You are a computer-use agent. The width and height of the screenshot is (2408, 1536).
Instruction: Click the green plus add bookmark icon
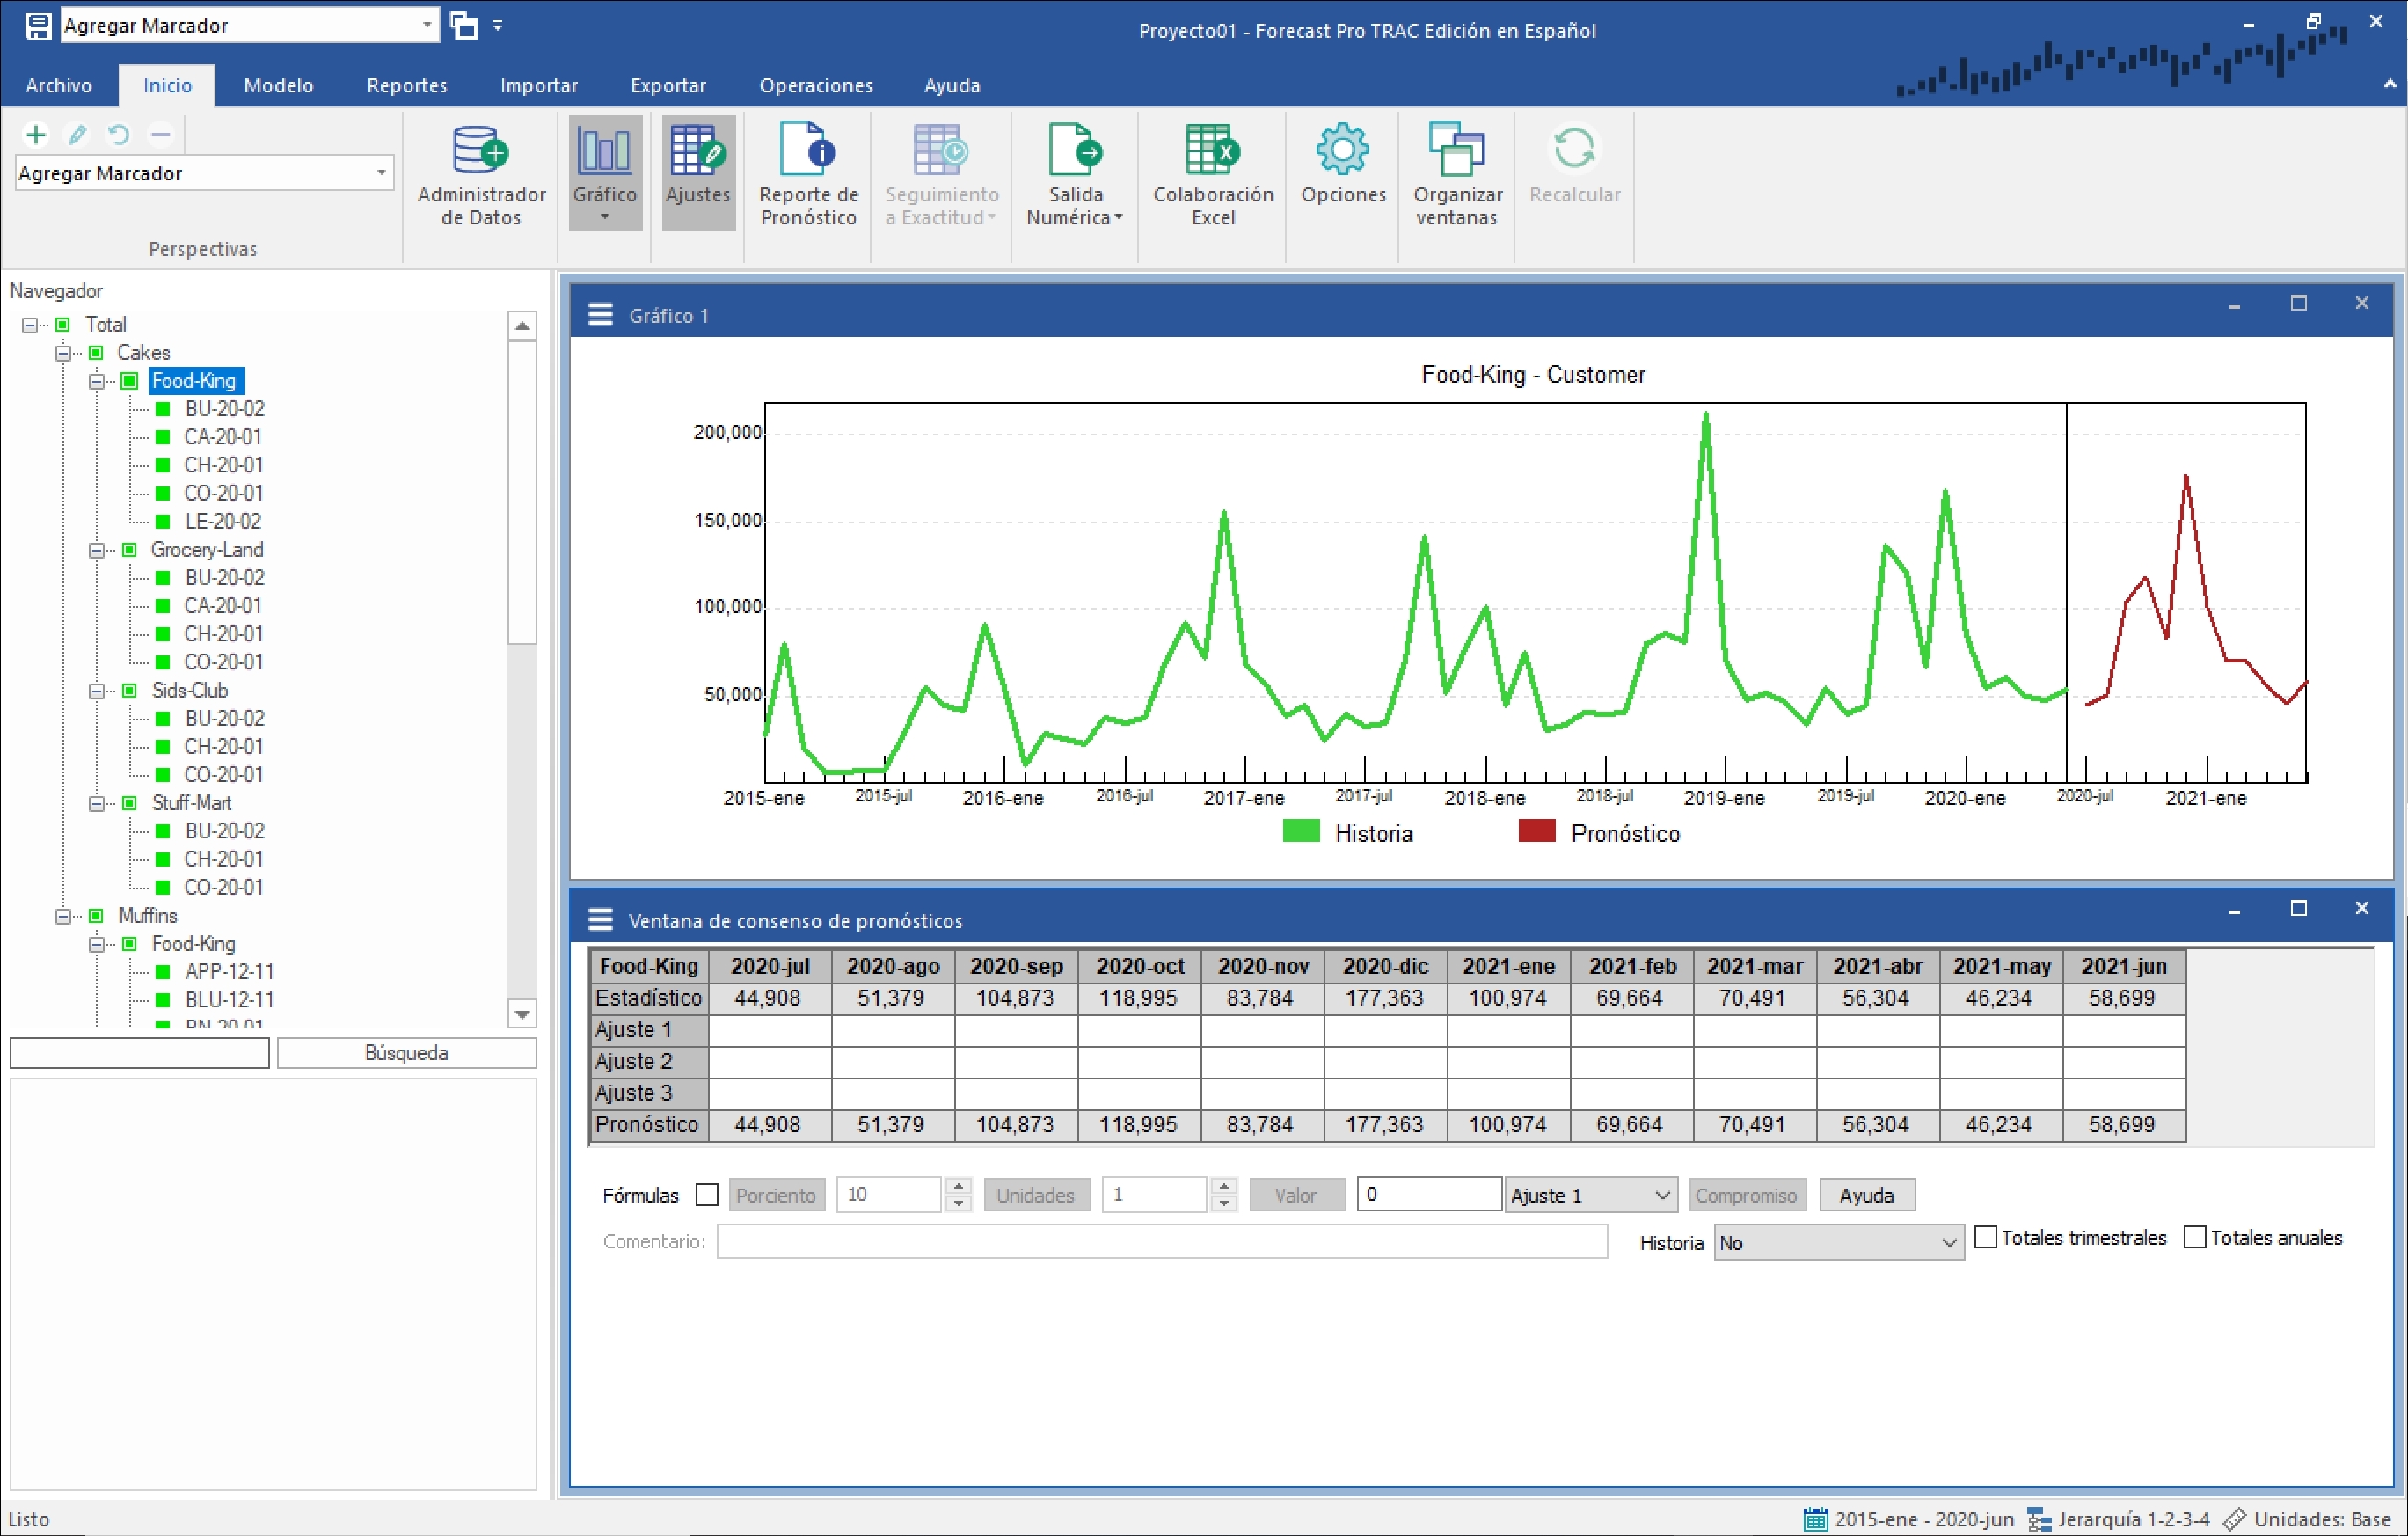pyautogui.click(x=36, y=134)
